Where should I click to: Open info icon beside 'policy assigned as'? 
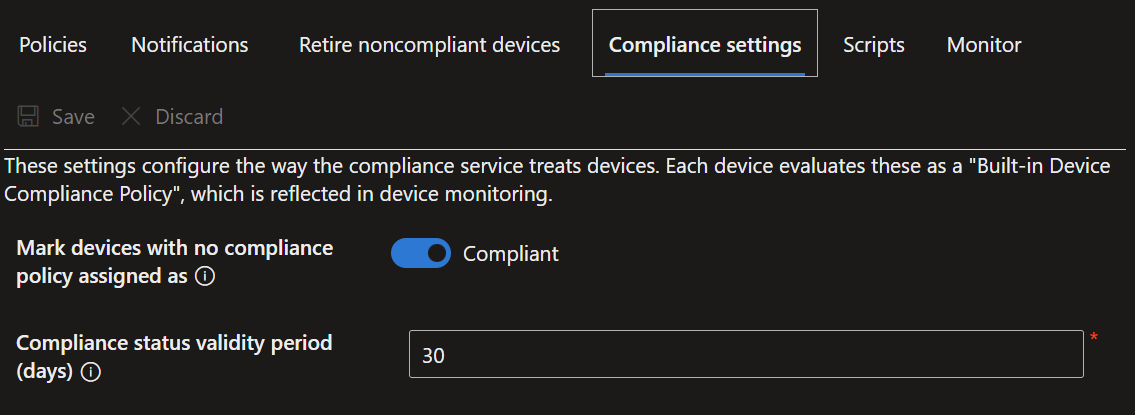205,277
